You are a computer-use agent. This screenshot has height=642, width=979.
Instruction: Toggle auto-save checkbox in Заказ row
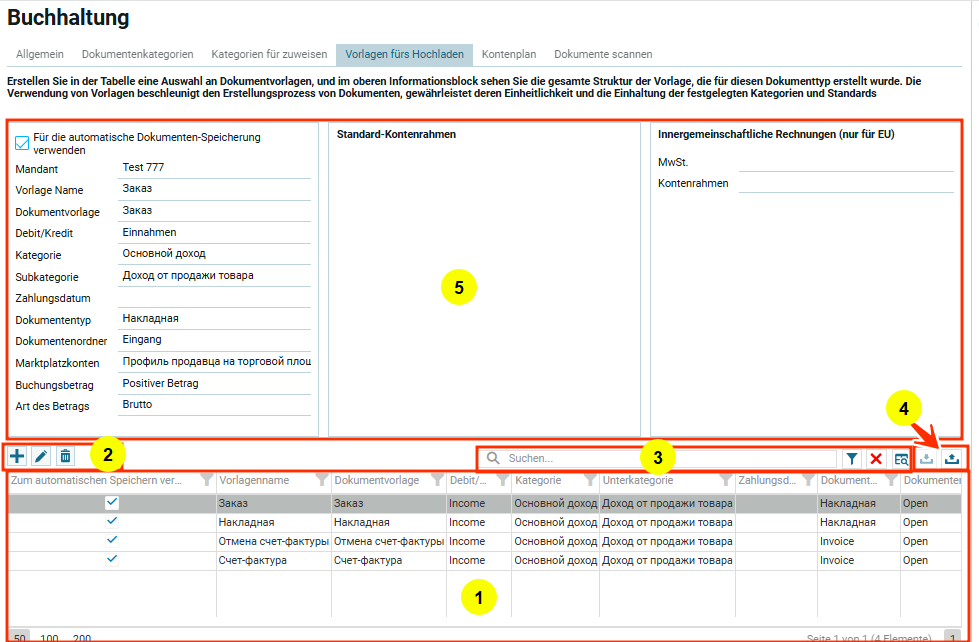[112, 503]
